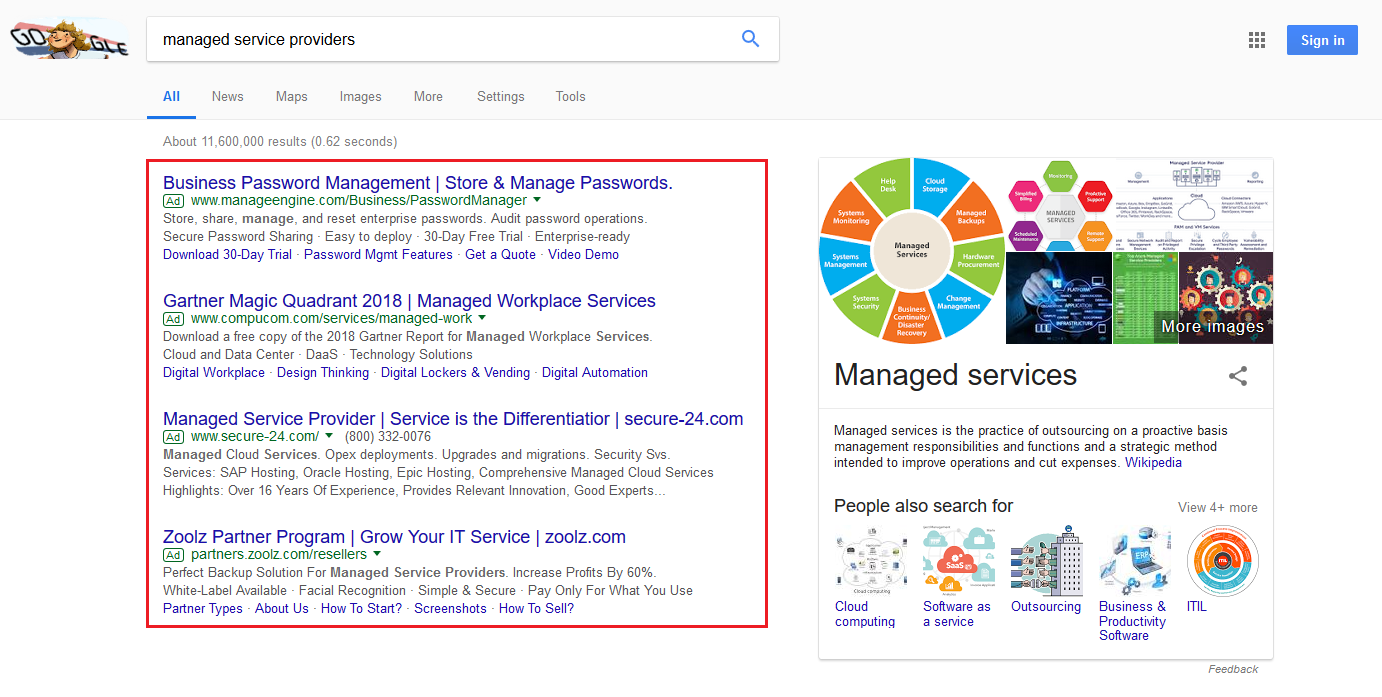
Task: Click the Feedback link
Action: 1233,669
